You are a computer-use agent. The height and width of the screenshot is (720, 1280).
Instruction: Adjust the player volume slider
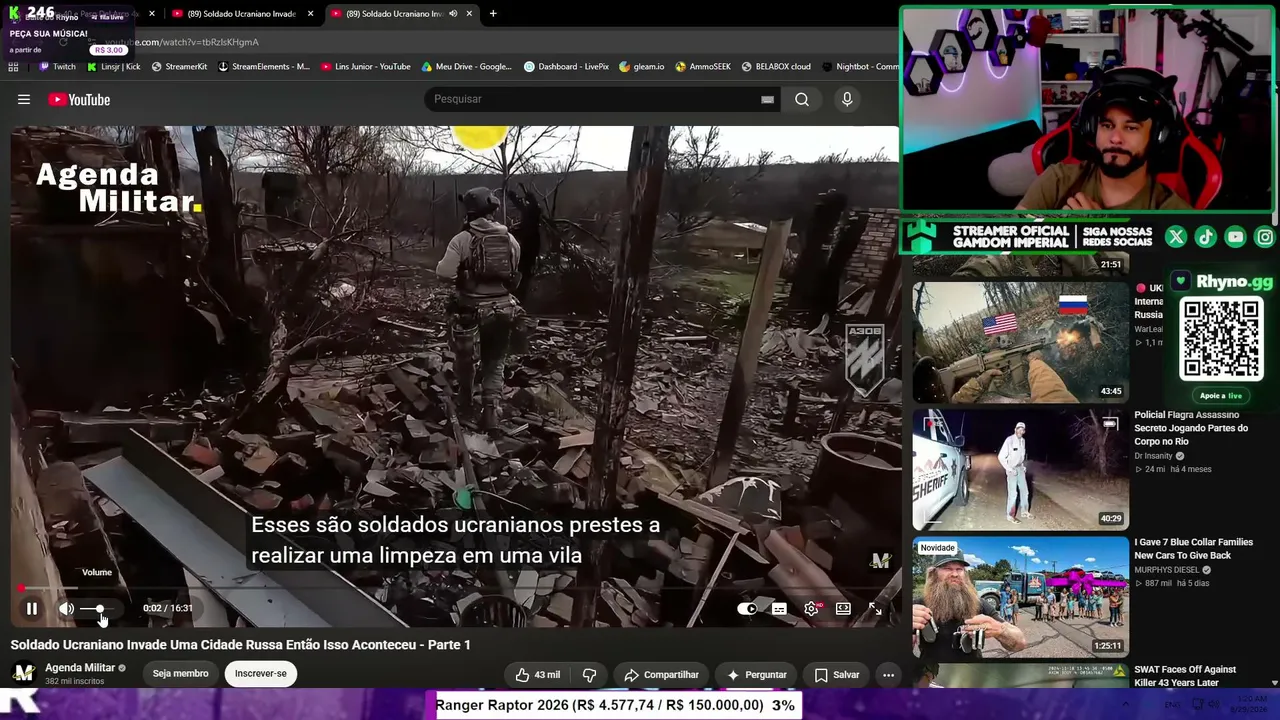coord(97,608)
